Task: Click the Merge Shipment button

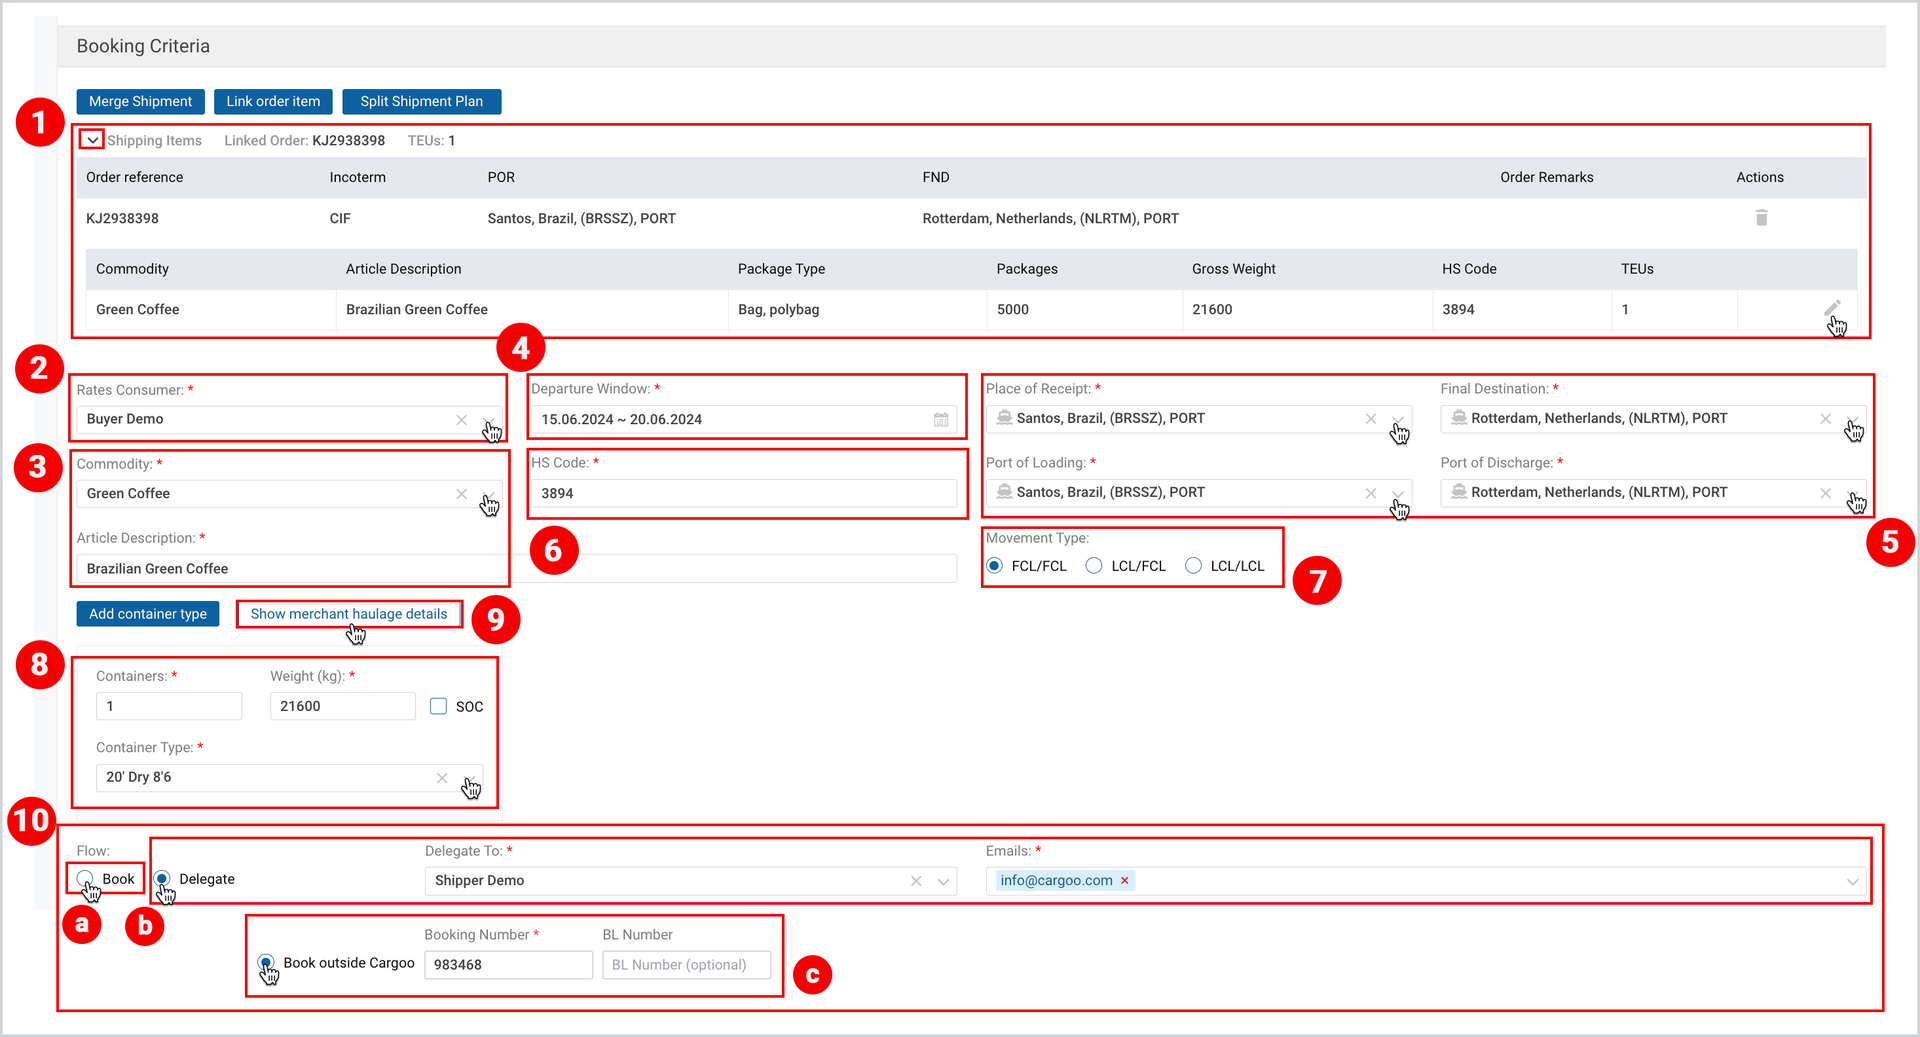Action: [x=141, y=102]
